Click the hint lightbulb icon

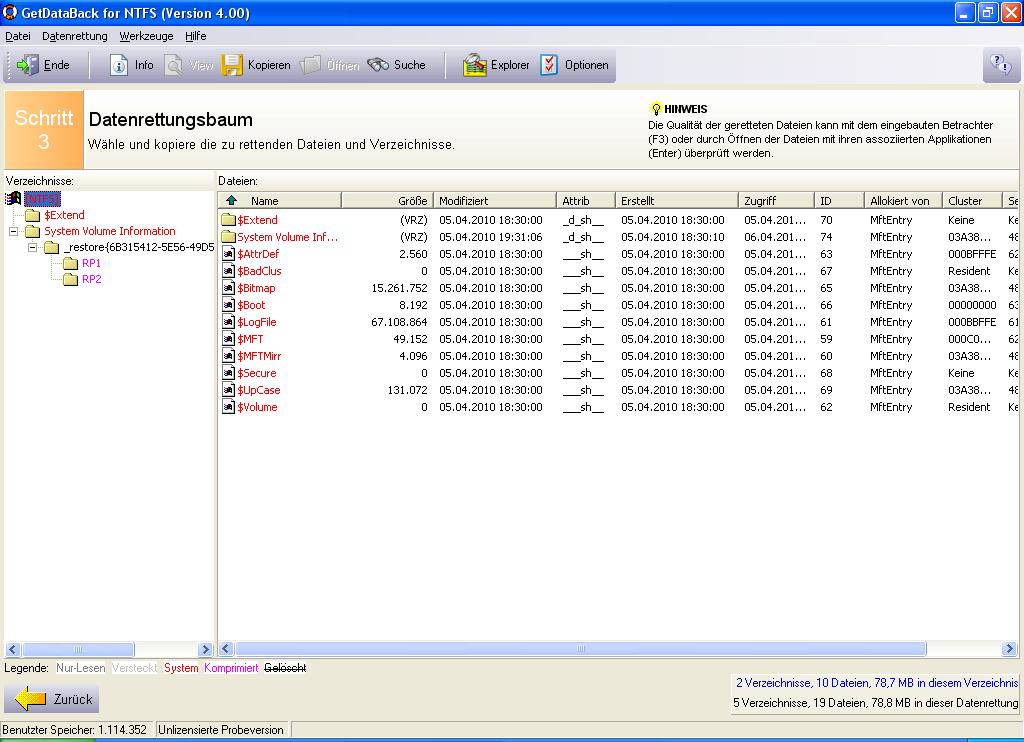point(656,109)
